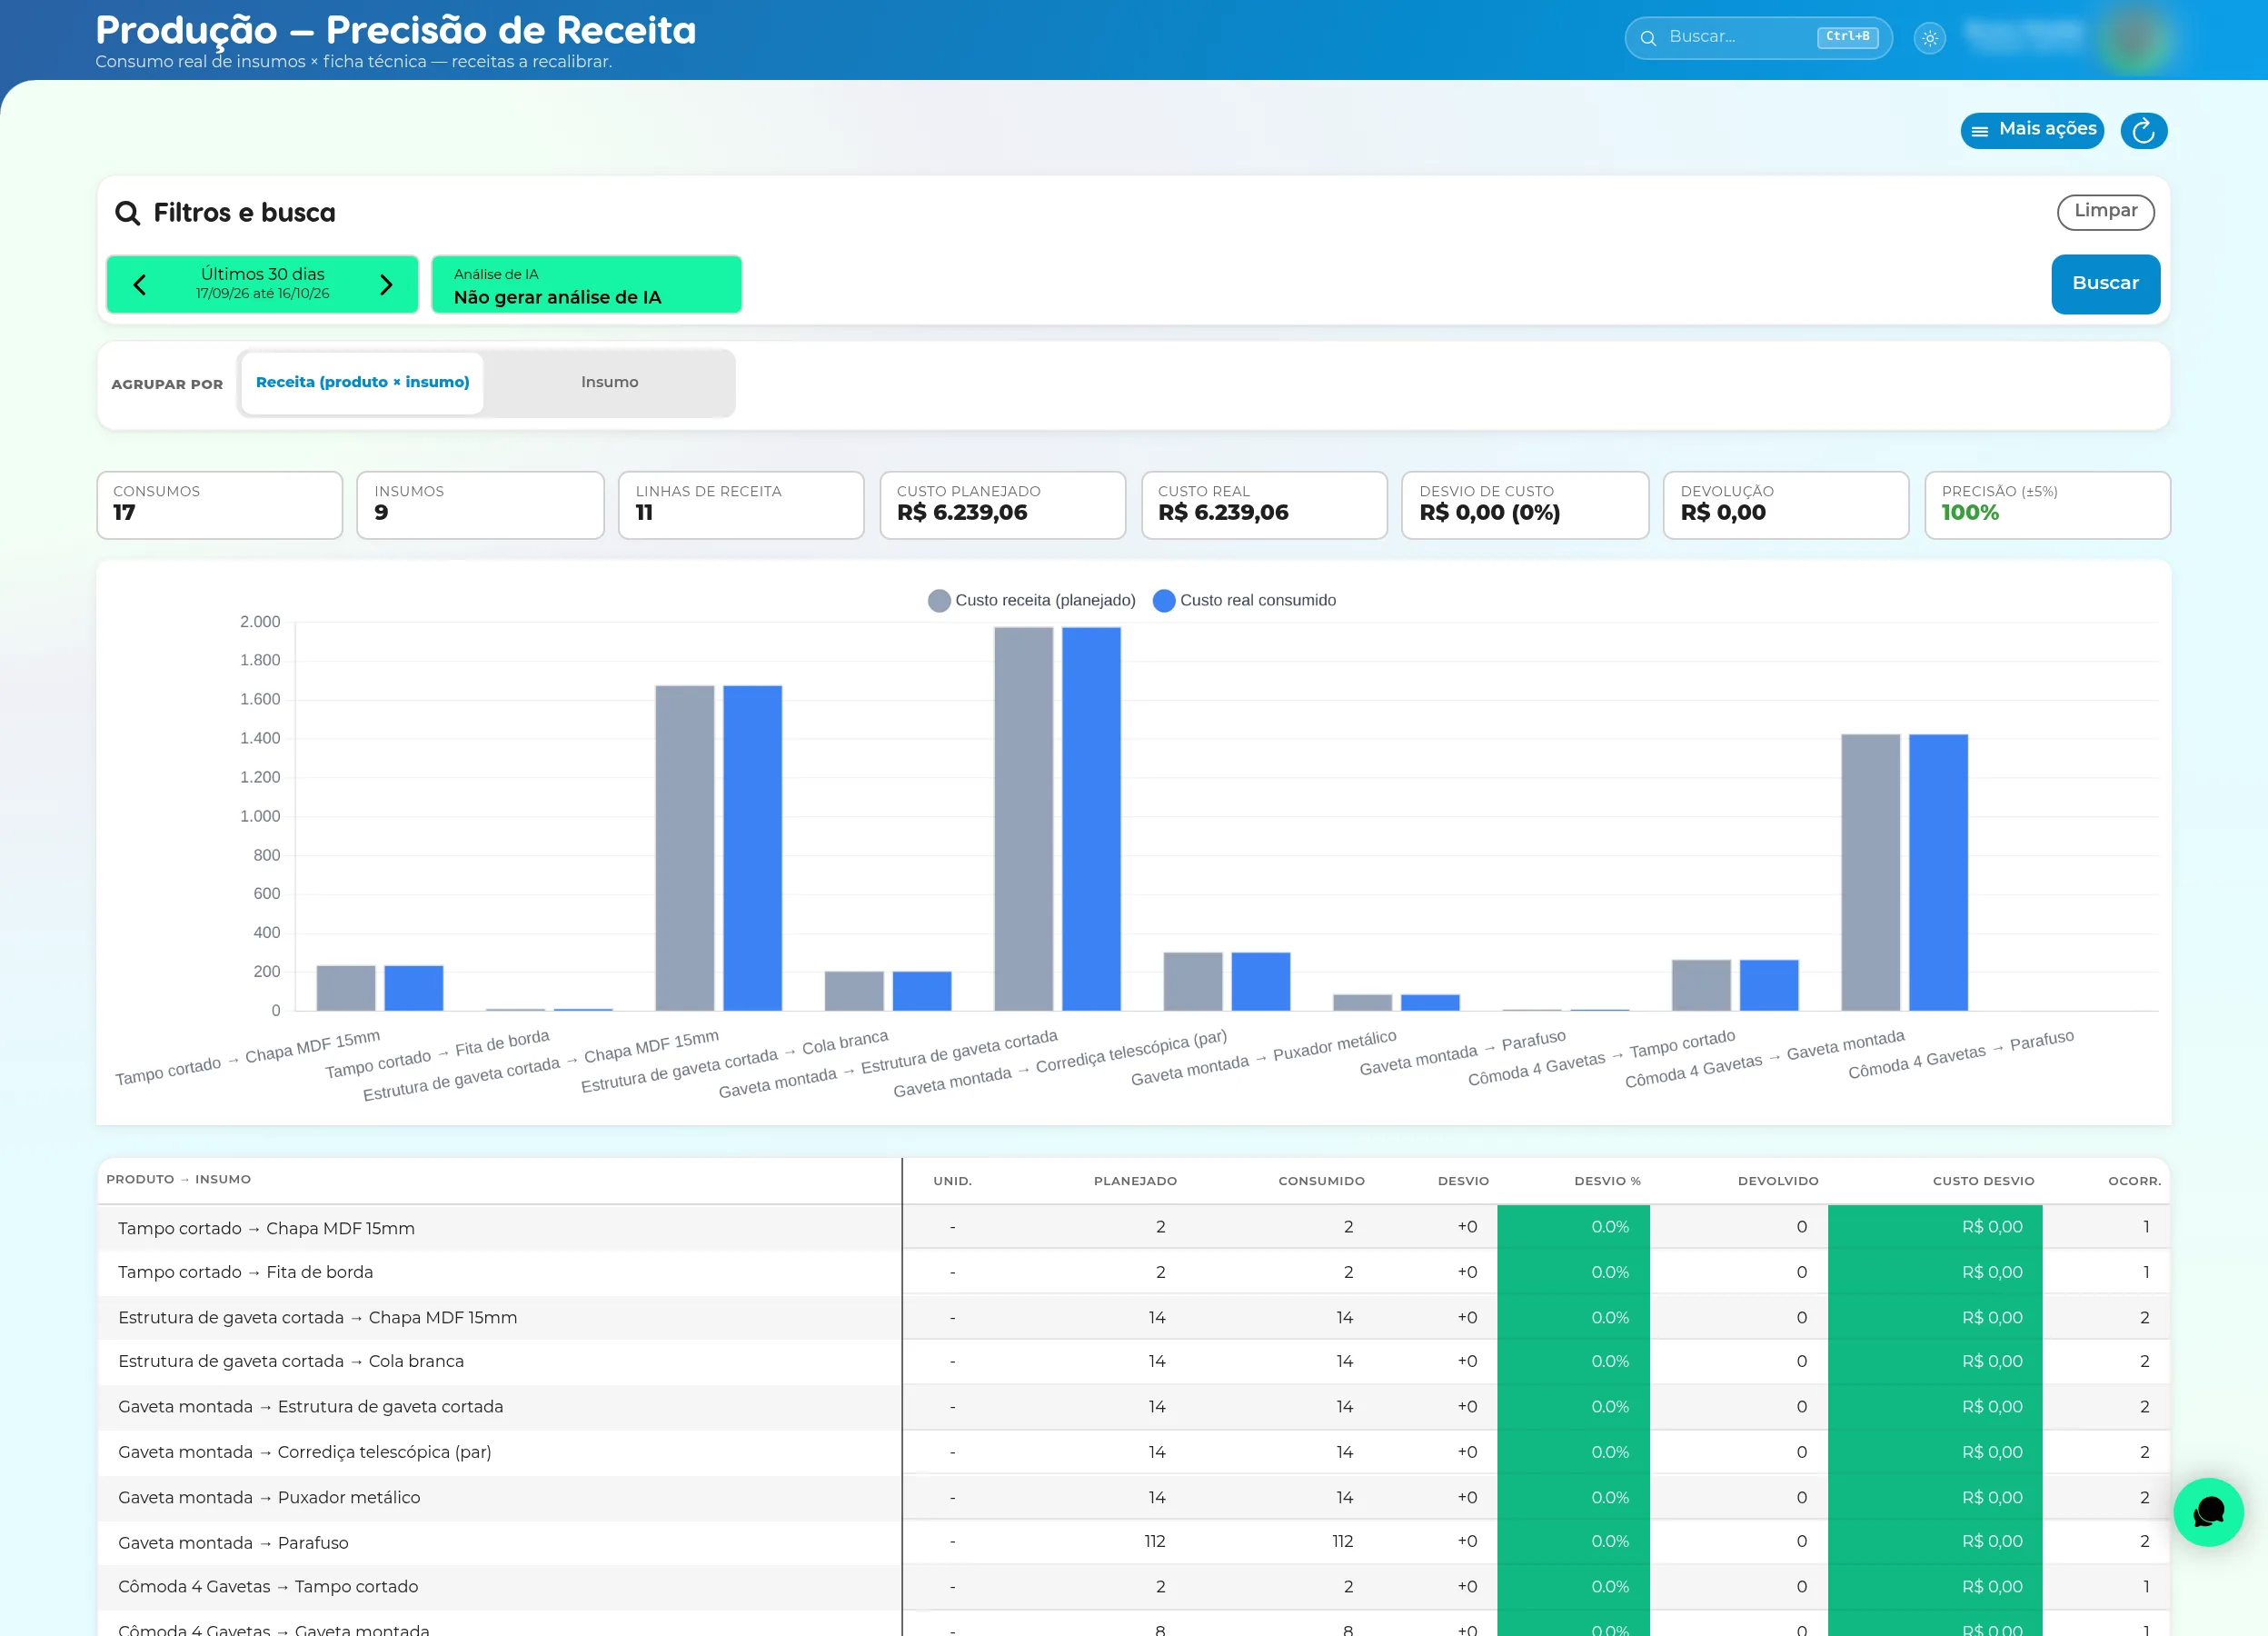Select row Gaveta montada → Corrediça telescópica (par)
The height and width of the screenshot is (1636, 2268).
coord(1133,1452)
